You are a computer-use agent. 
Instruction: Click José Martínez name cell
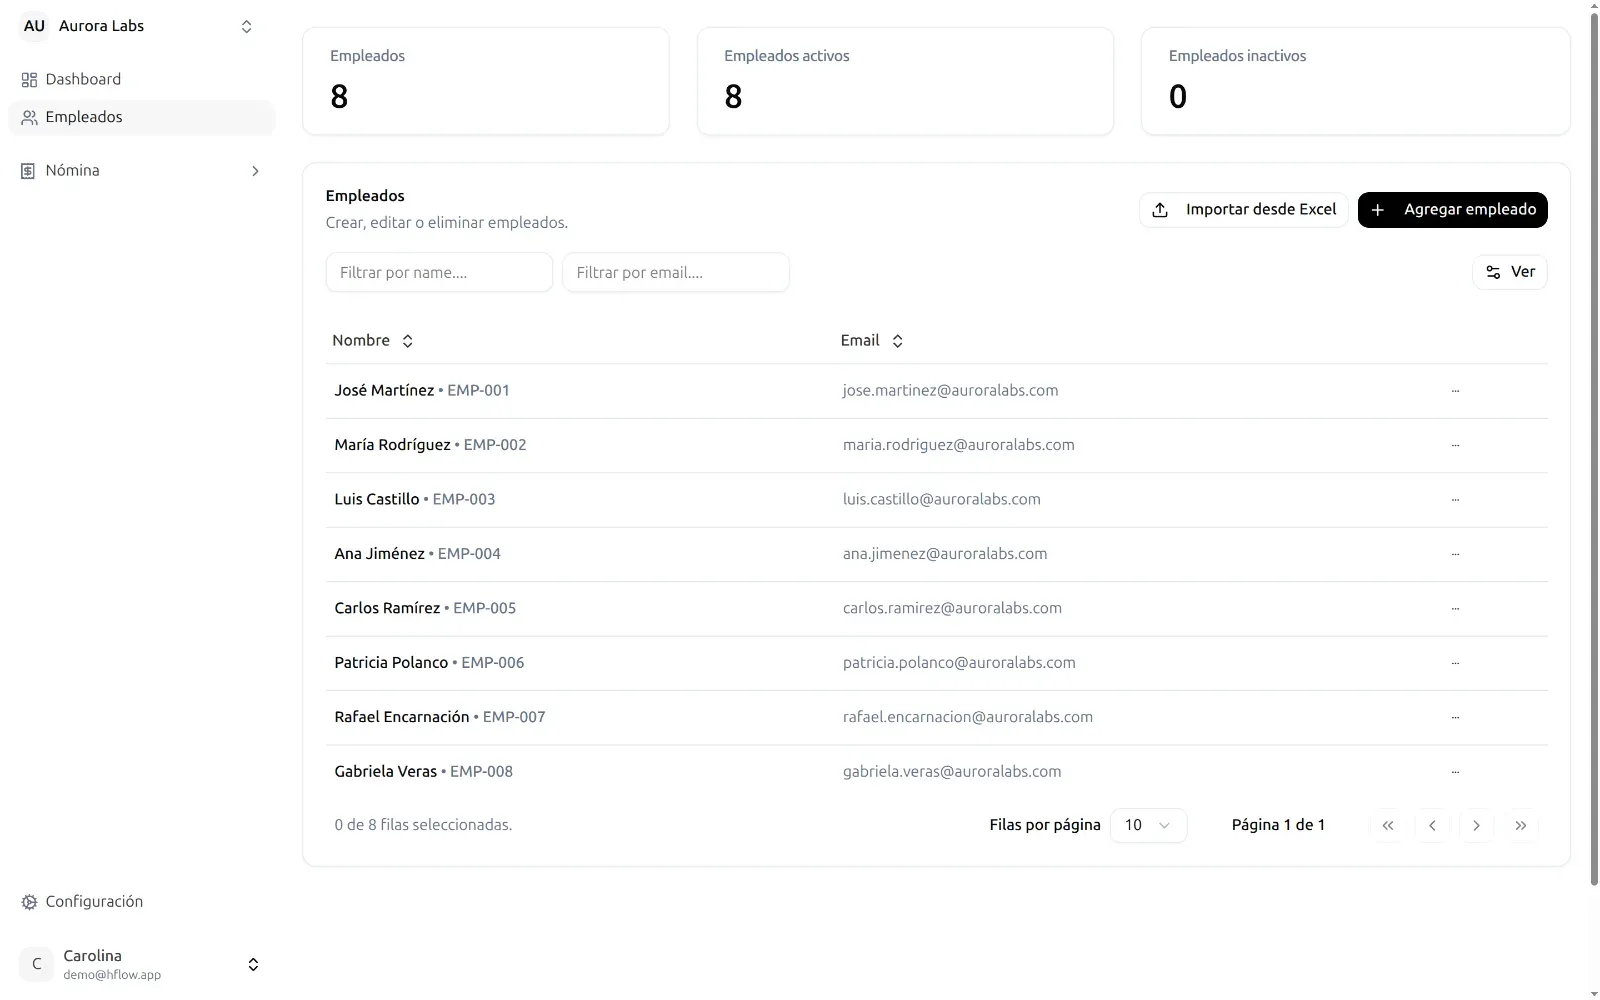click(x=422, y=391)
